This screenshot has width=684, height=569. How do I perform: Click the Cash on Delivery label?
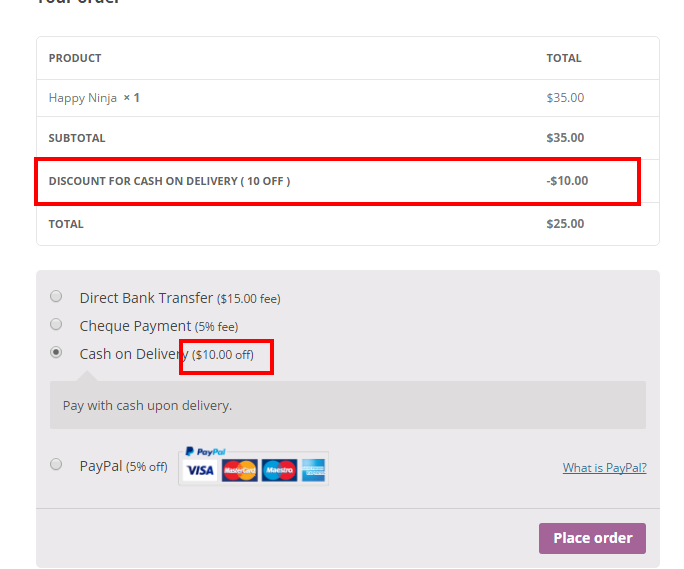point(134,354)
